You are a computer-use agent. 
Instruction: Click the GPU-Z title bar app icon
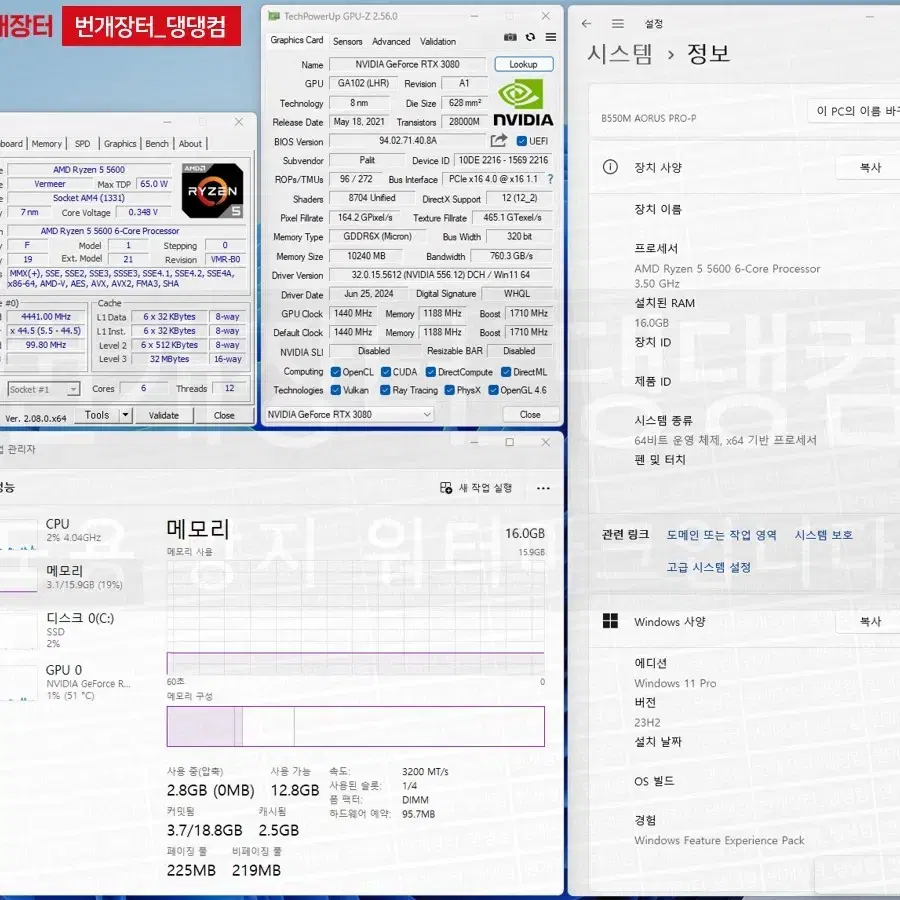pos(274,16)
